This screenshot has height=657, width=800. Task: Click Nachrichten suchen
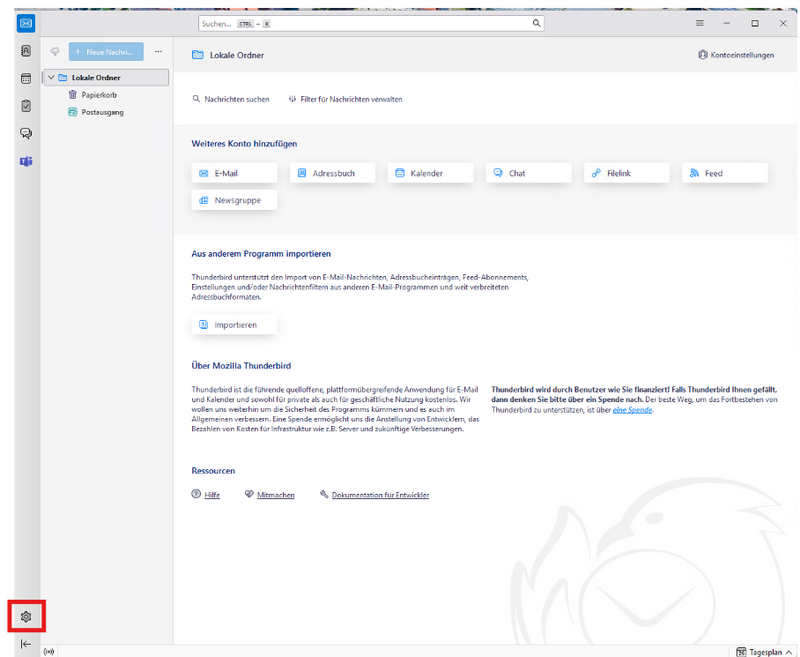pos(231,99)
